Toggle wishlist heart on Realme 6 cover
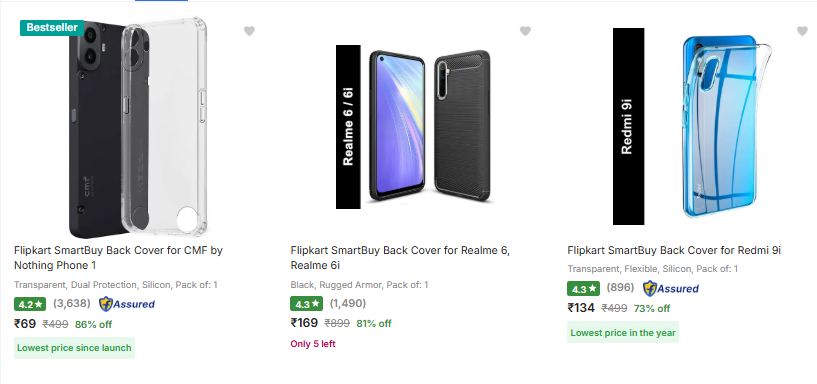 click(x=525, y=31)
